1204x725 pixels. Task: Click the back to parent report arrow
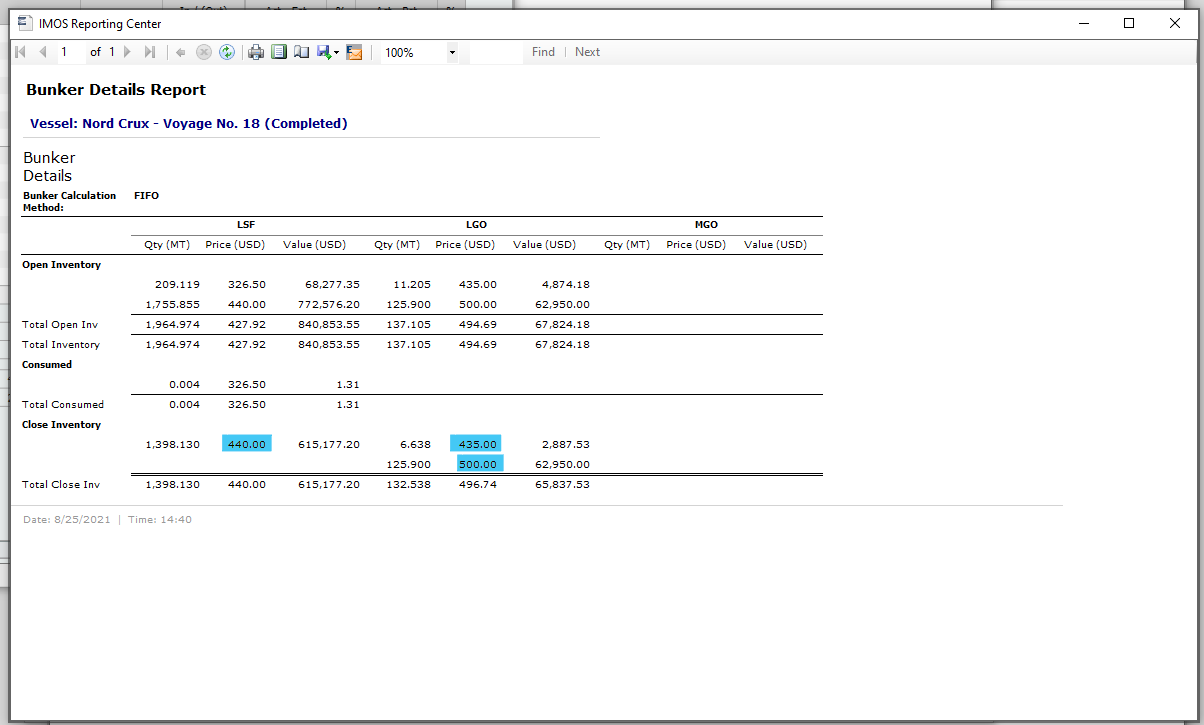click(180, 52)
